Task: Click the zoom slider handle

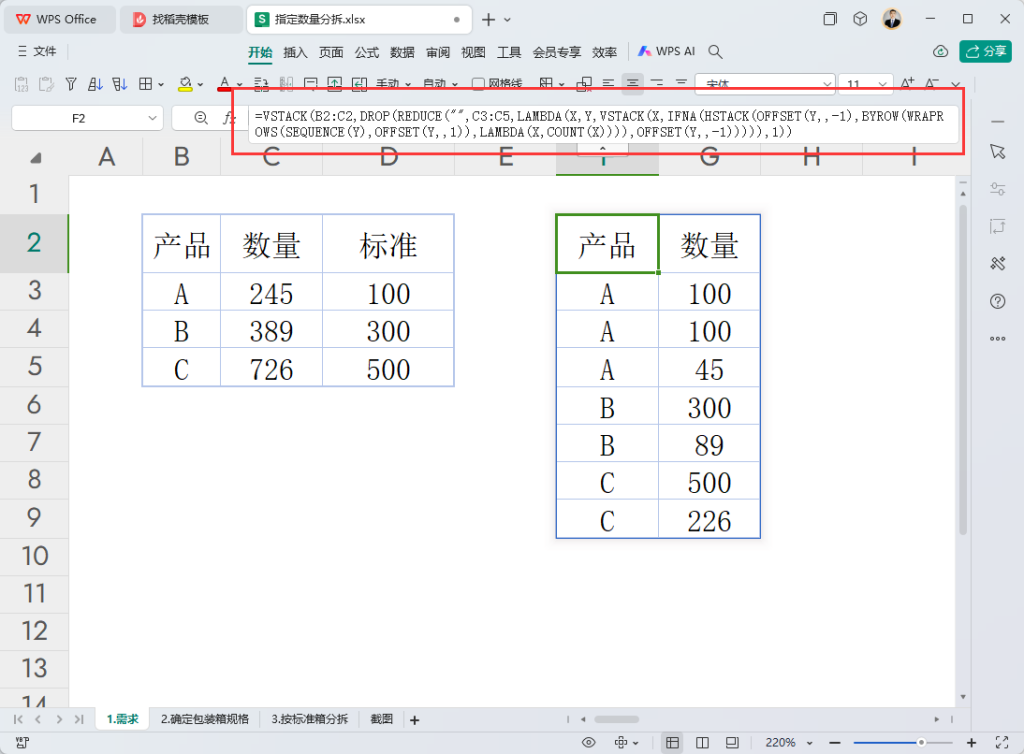Action: click(921, 742)
